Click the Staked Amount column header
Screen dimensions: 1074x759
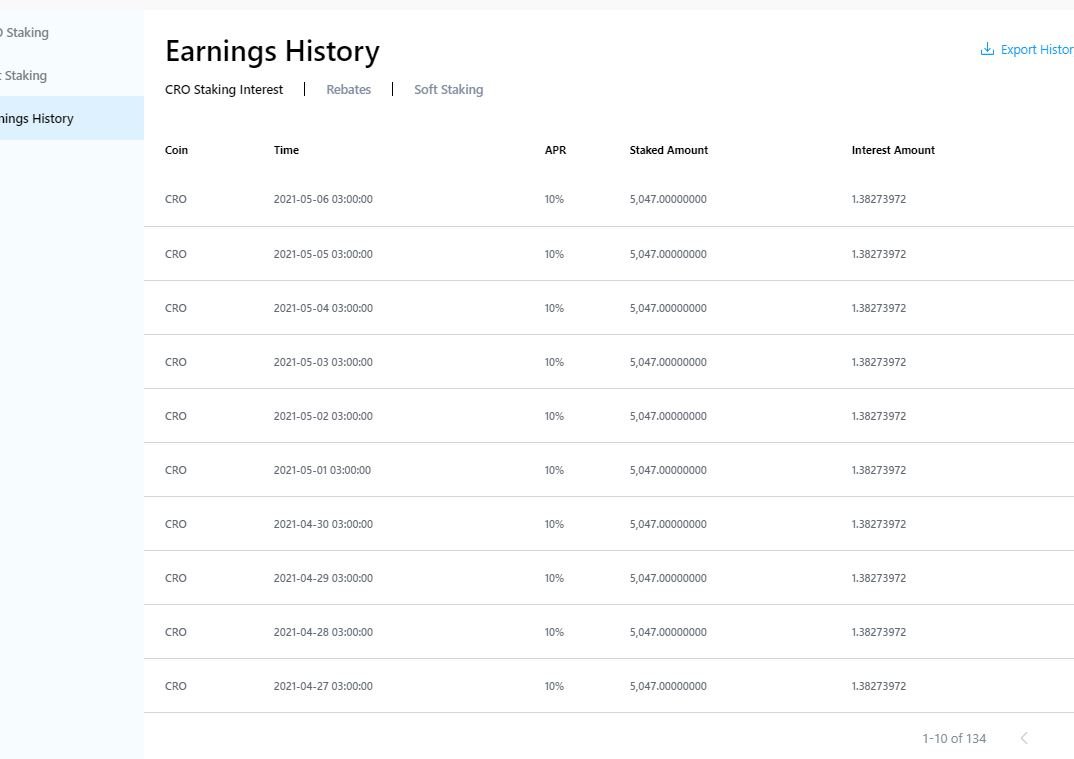(x=669, y=150)
